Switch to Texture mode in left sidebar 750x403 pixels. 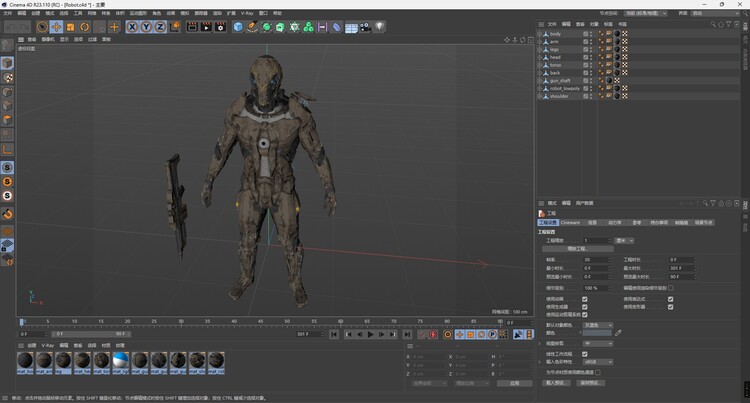coord(7,77)
